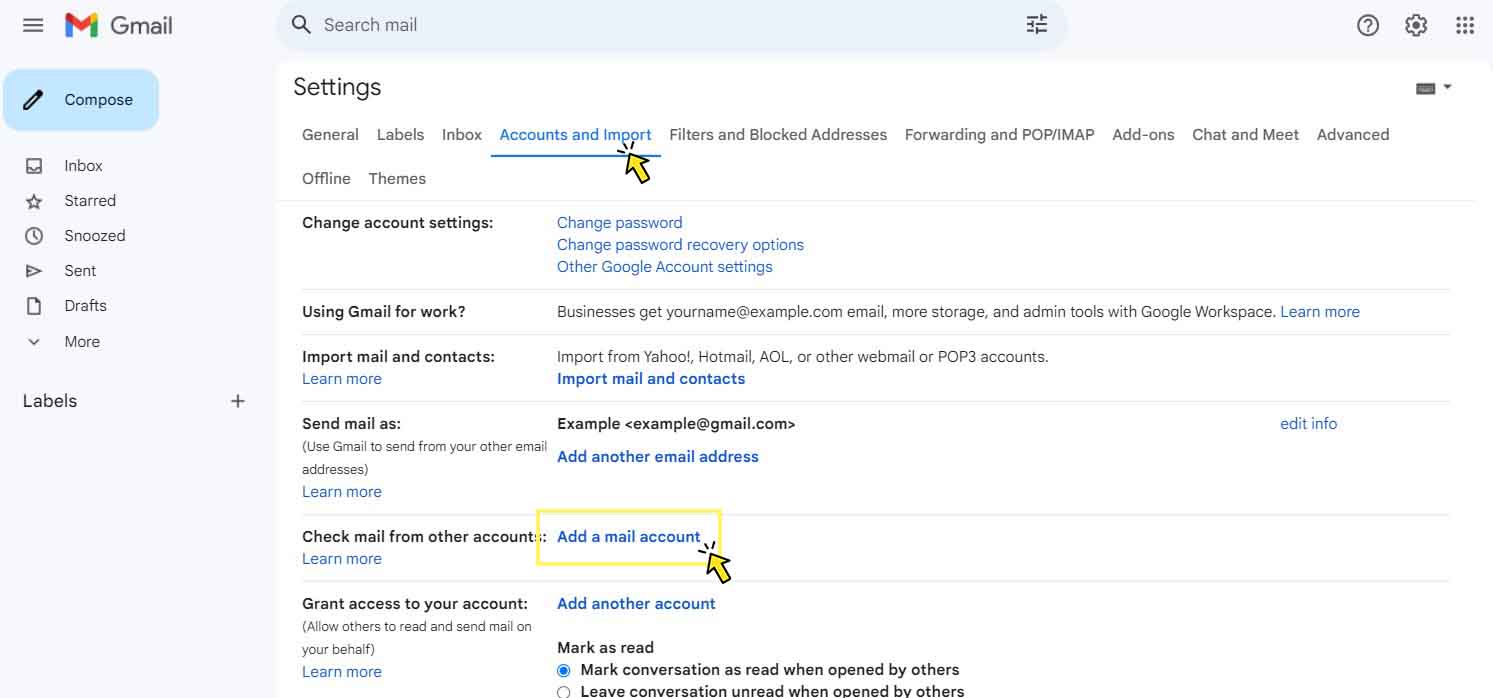Switch to Forwarding and POP/IMAP tab

pos(998,134)
